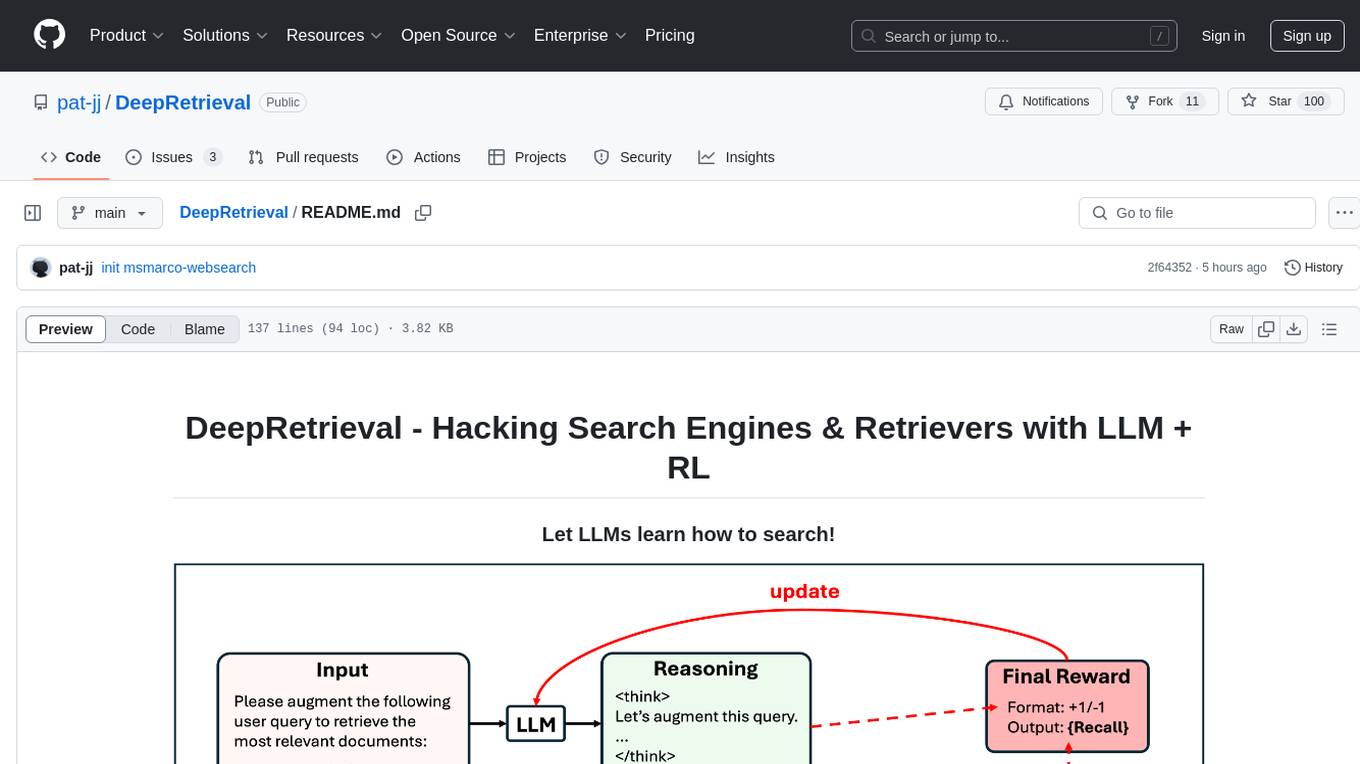
Task: Click the Public repository badge
Action: coord(283,102)
